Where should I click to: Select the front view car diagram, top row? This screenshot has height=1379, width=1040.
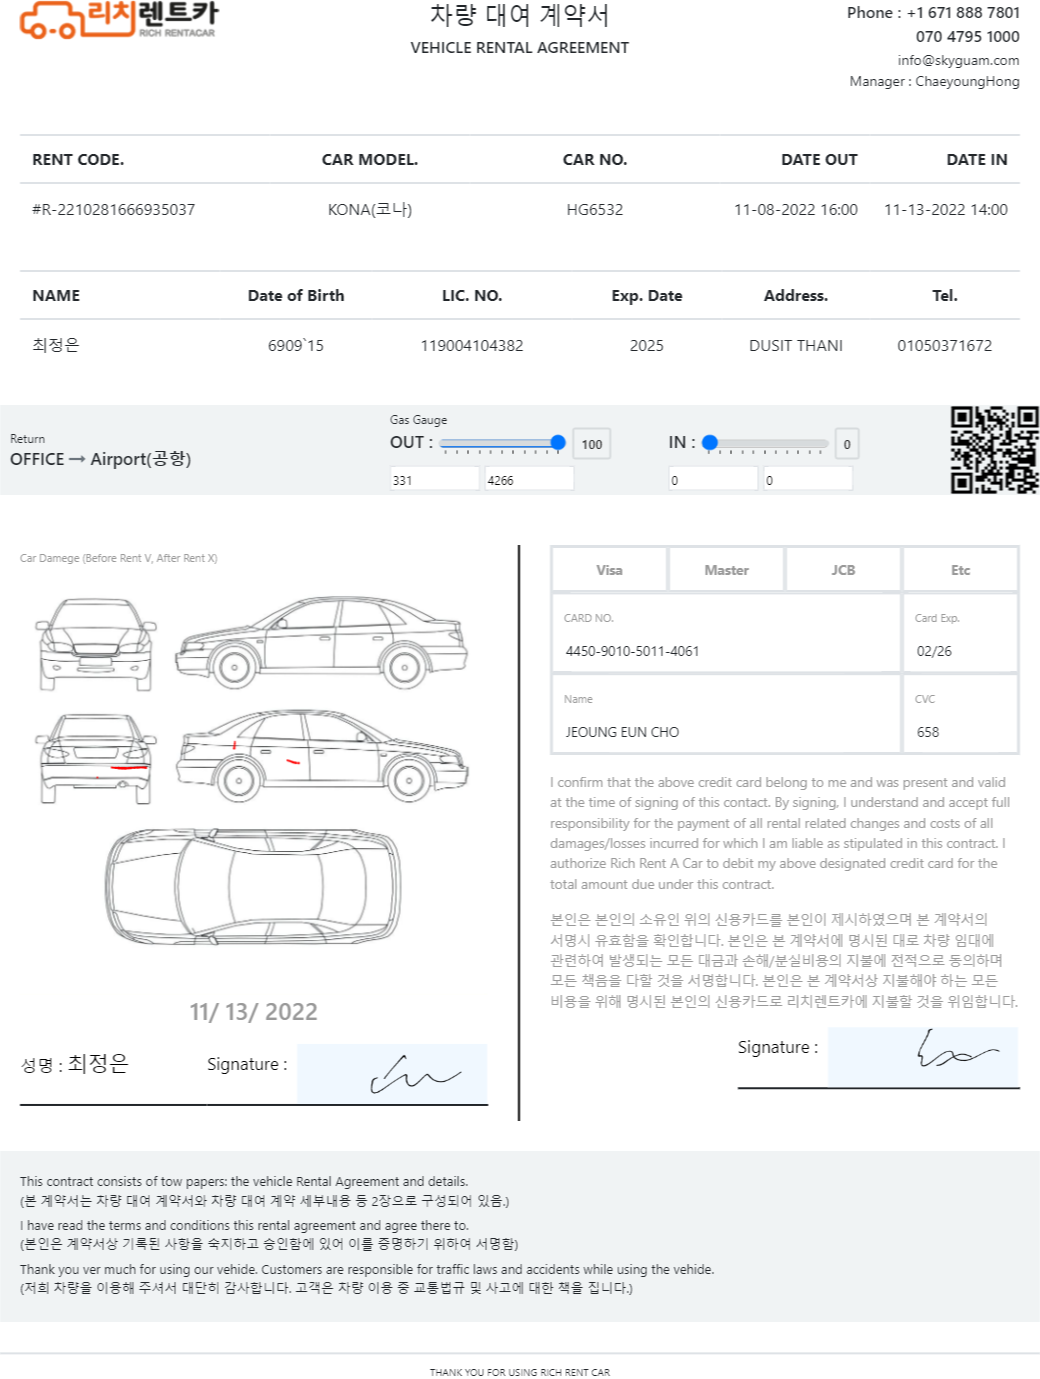[96, 644]
